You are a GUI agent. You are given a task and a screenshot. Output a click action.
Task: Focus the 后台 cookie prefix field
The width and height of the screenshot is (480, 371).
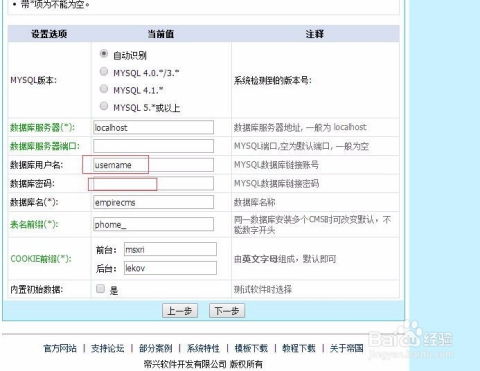click(x=170, y=268)
